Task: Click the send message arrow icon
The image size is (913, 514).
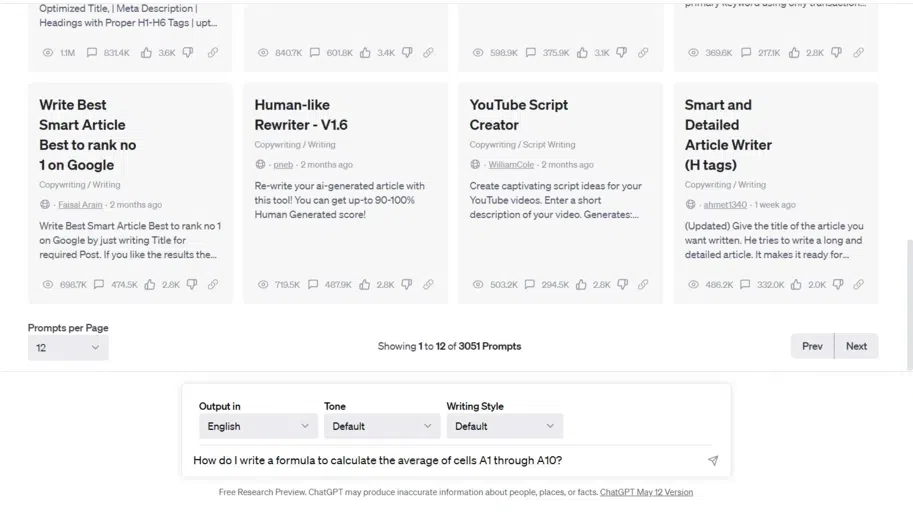Action: coord(713,461)
